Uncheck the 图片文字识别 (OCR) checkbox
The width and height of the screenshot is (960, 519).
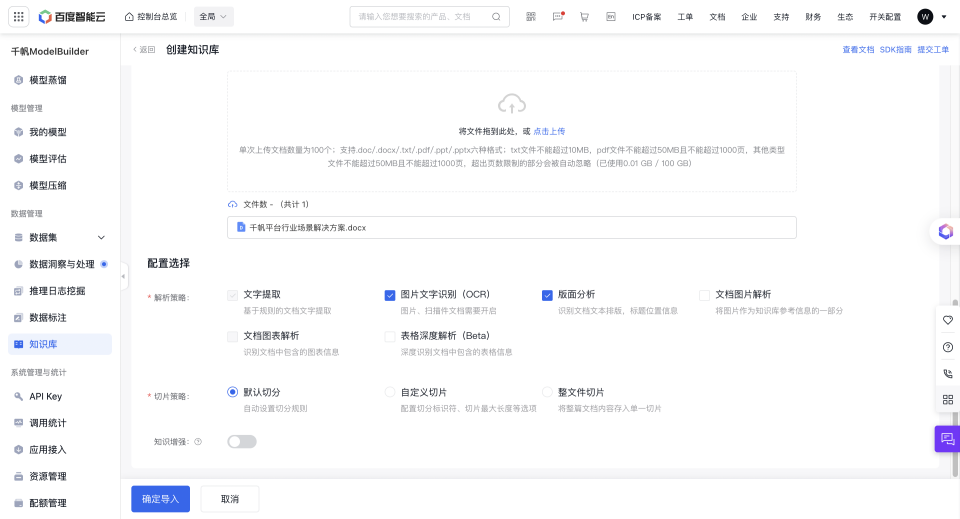390,295
